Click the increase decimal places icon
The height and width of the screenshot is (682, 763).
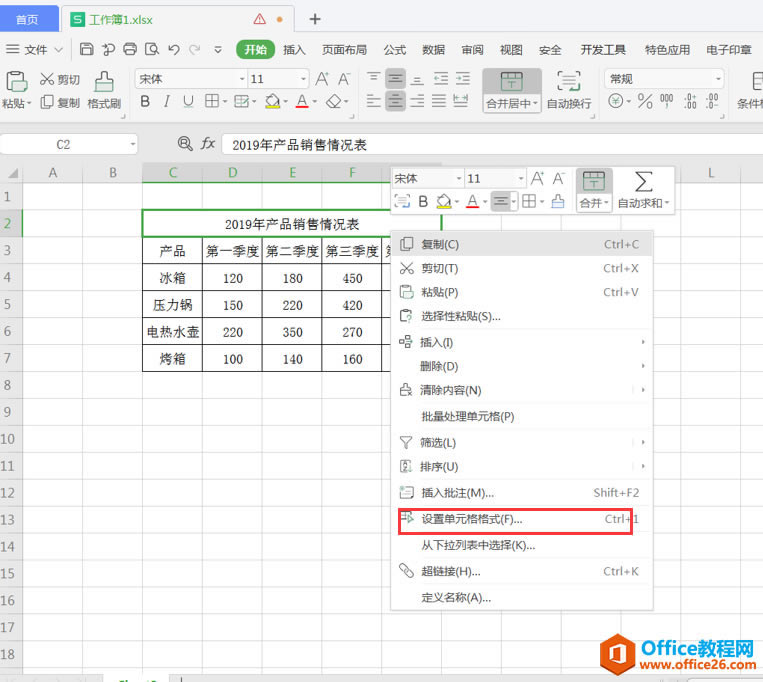[690, 101]
